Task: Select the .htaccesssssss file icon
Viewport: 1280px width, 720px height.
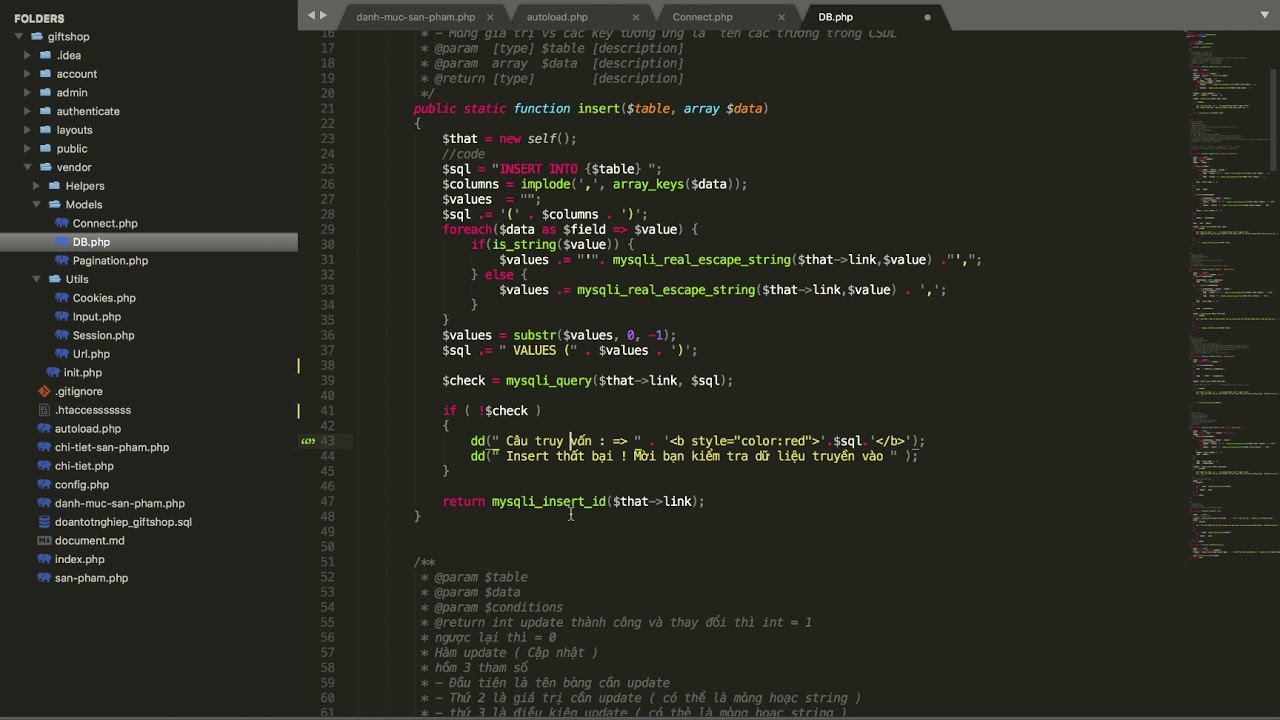Action: pyautogui.click(x=44, y=410)
